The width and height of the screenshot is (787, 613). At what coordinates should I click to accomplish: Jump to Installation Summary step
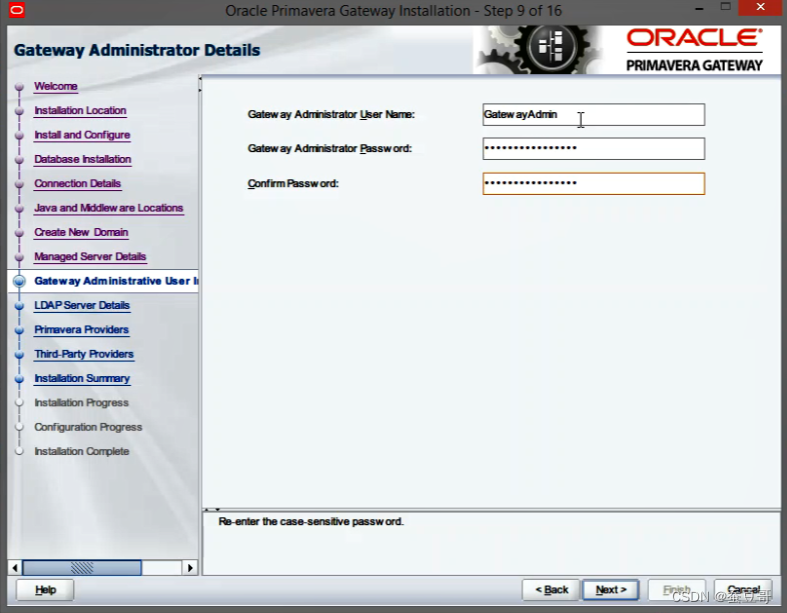point(82,379)
